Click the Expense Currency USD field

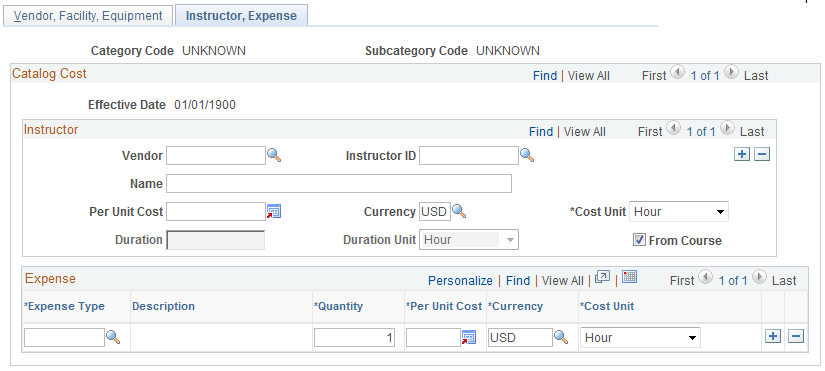click(x=520, y=337)
